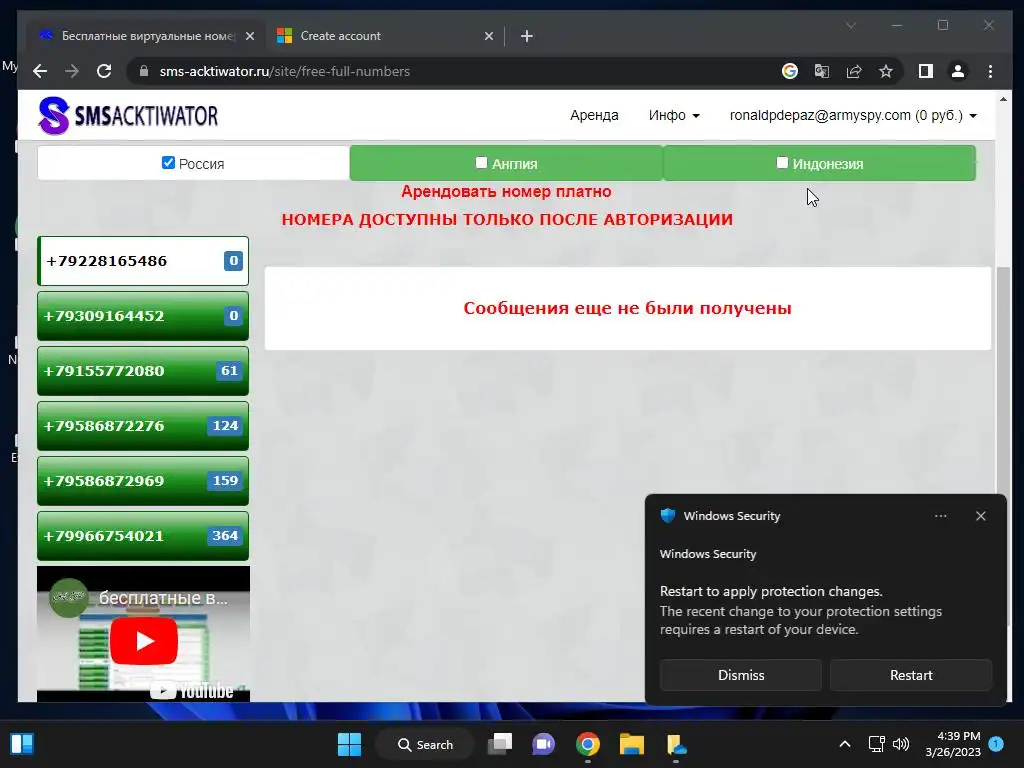Click the taskbar Search box
The width and height of the screenshot is (1024, 768).
pyautogui.click(x=425, y=744)
